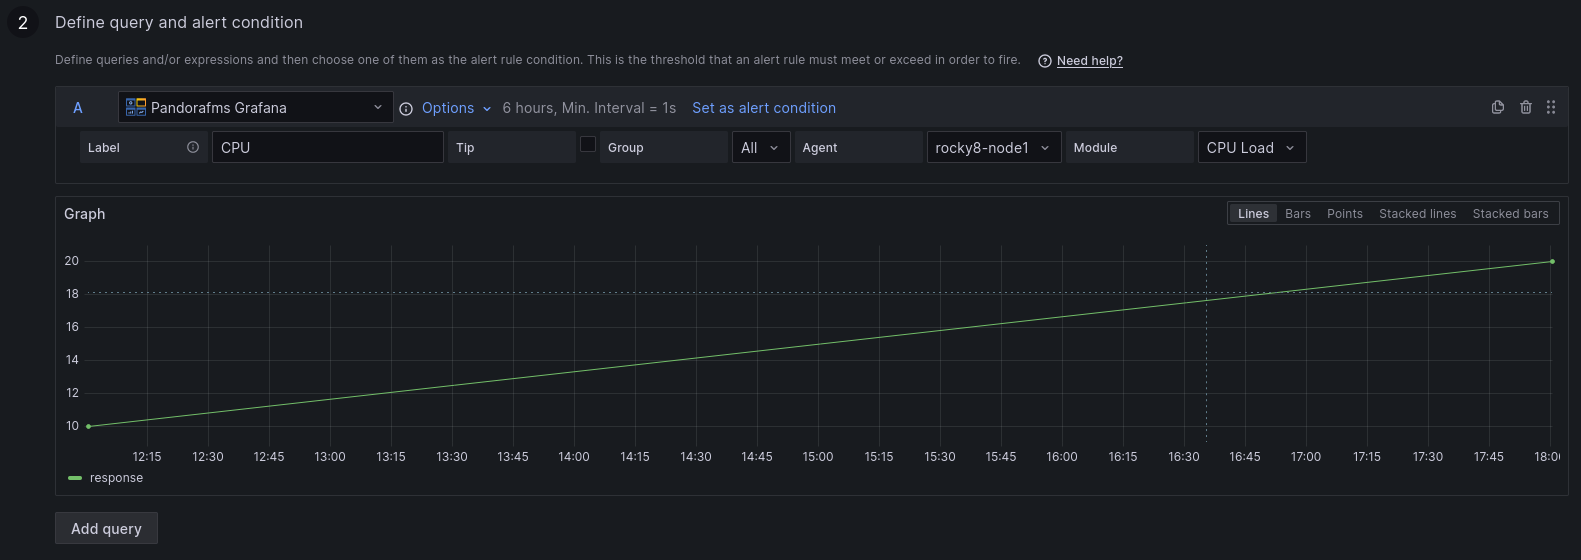Open the Pandorafms Grafana datasource dropdown
This screenshot has width=1581, height=560.
(x=255, y=107)
